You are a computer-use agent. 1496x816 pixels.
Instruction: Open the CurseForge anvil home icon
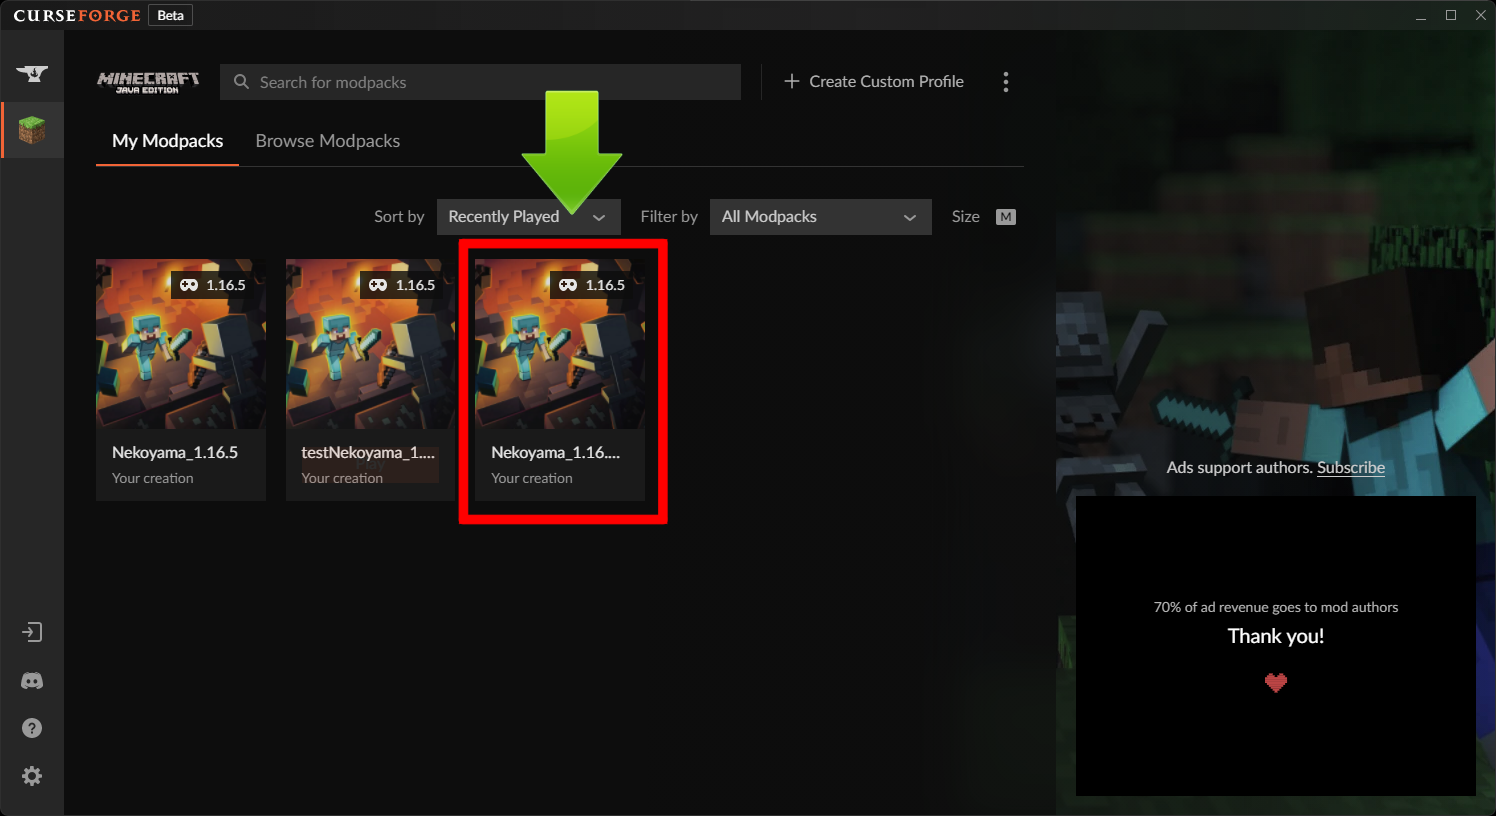(32, 73)
